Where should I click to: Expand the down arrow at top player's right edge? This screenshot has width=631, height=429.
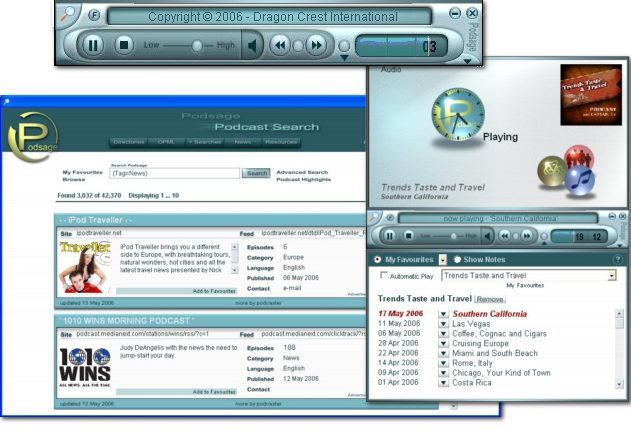click(x=467, y=61)
